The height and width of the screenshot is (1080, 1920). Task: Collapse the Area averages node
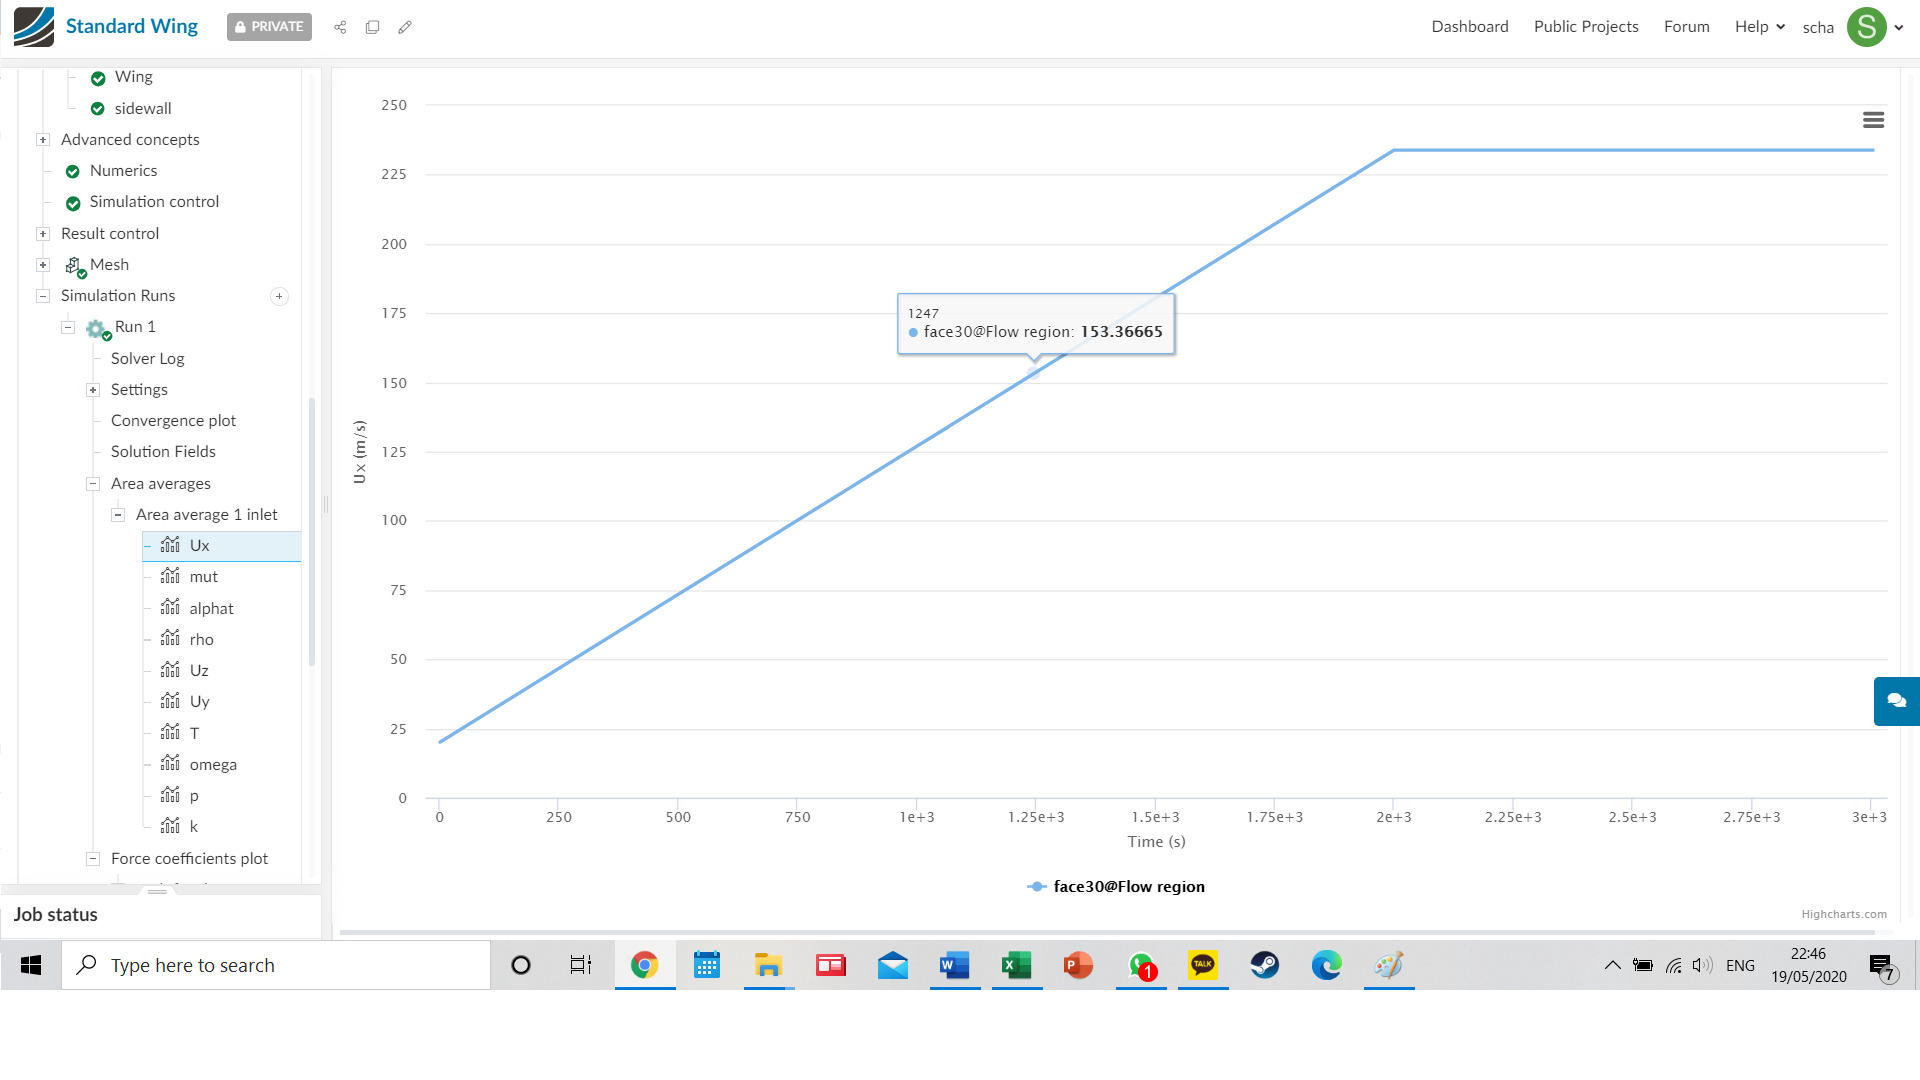tap(93, 484)
